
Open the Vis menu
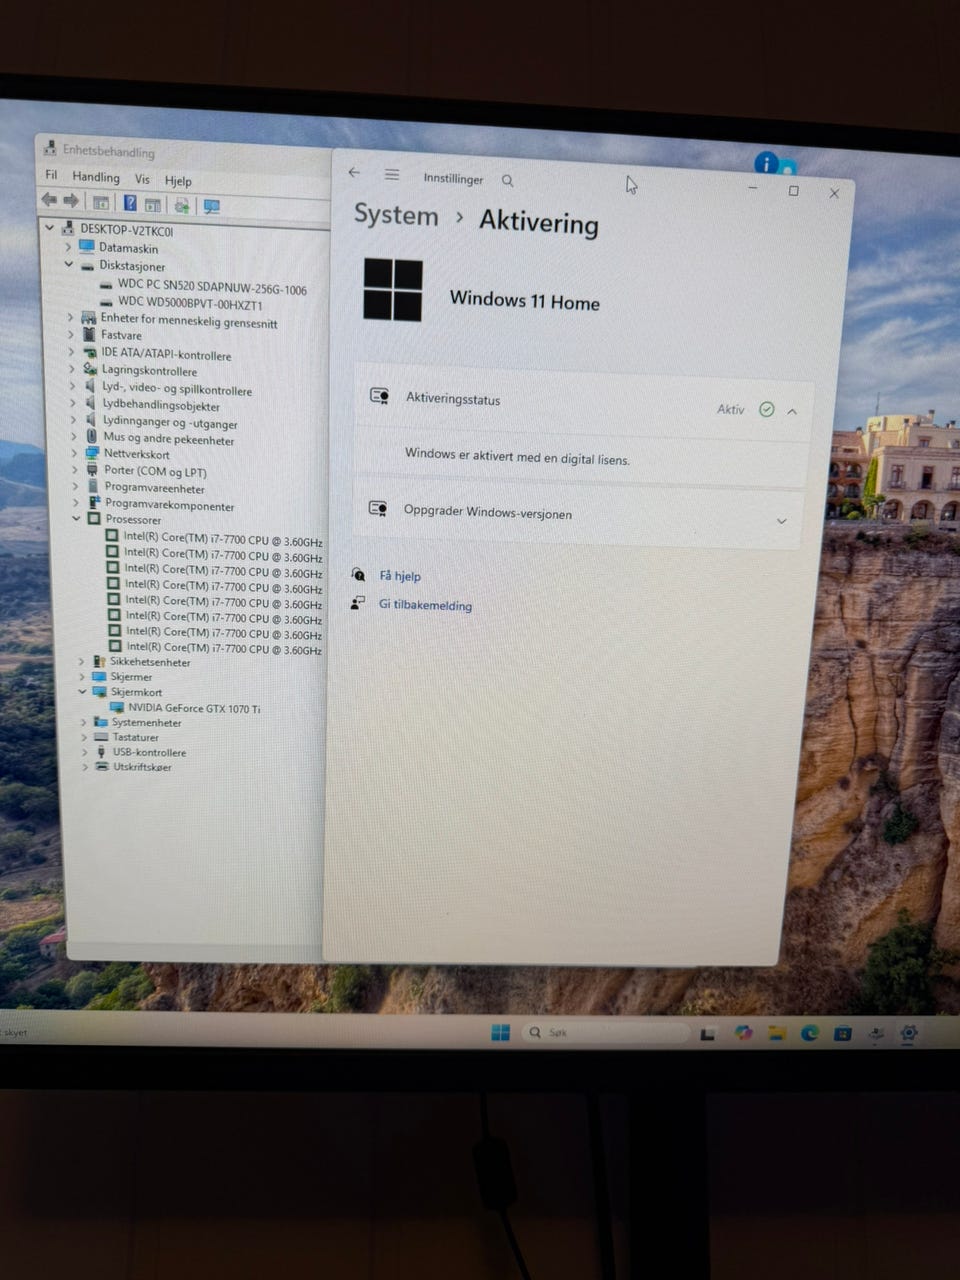point(142,179)
